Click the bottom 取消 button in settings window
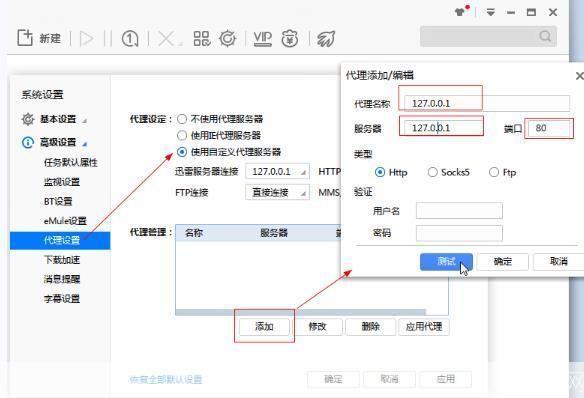This screenshot has width=584, height=398. tap(389, 379)
